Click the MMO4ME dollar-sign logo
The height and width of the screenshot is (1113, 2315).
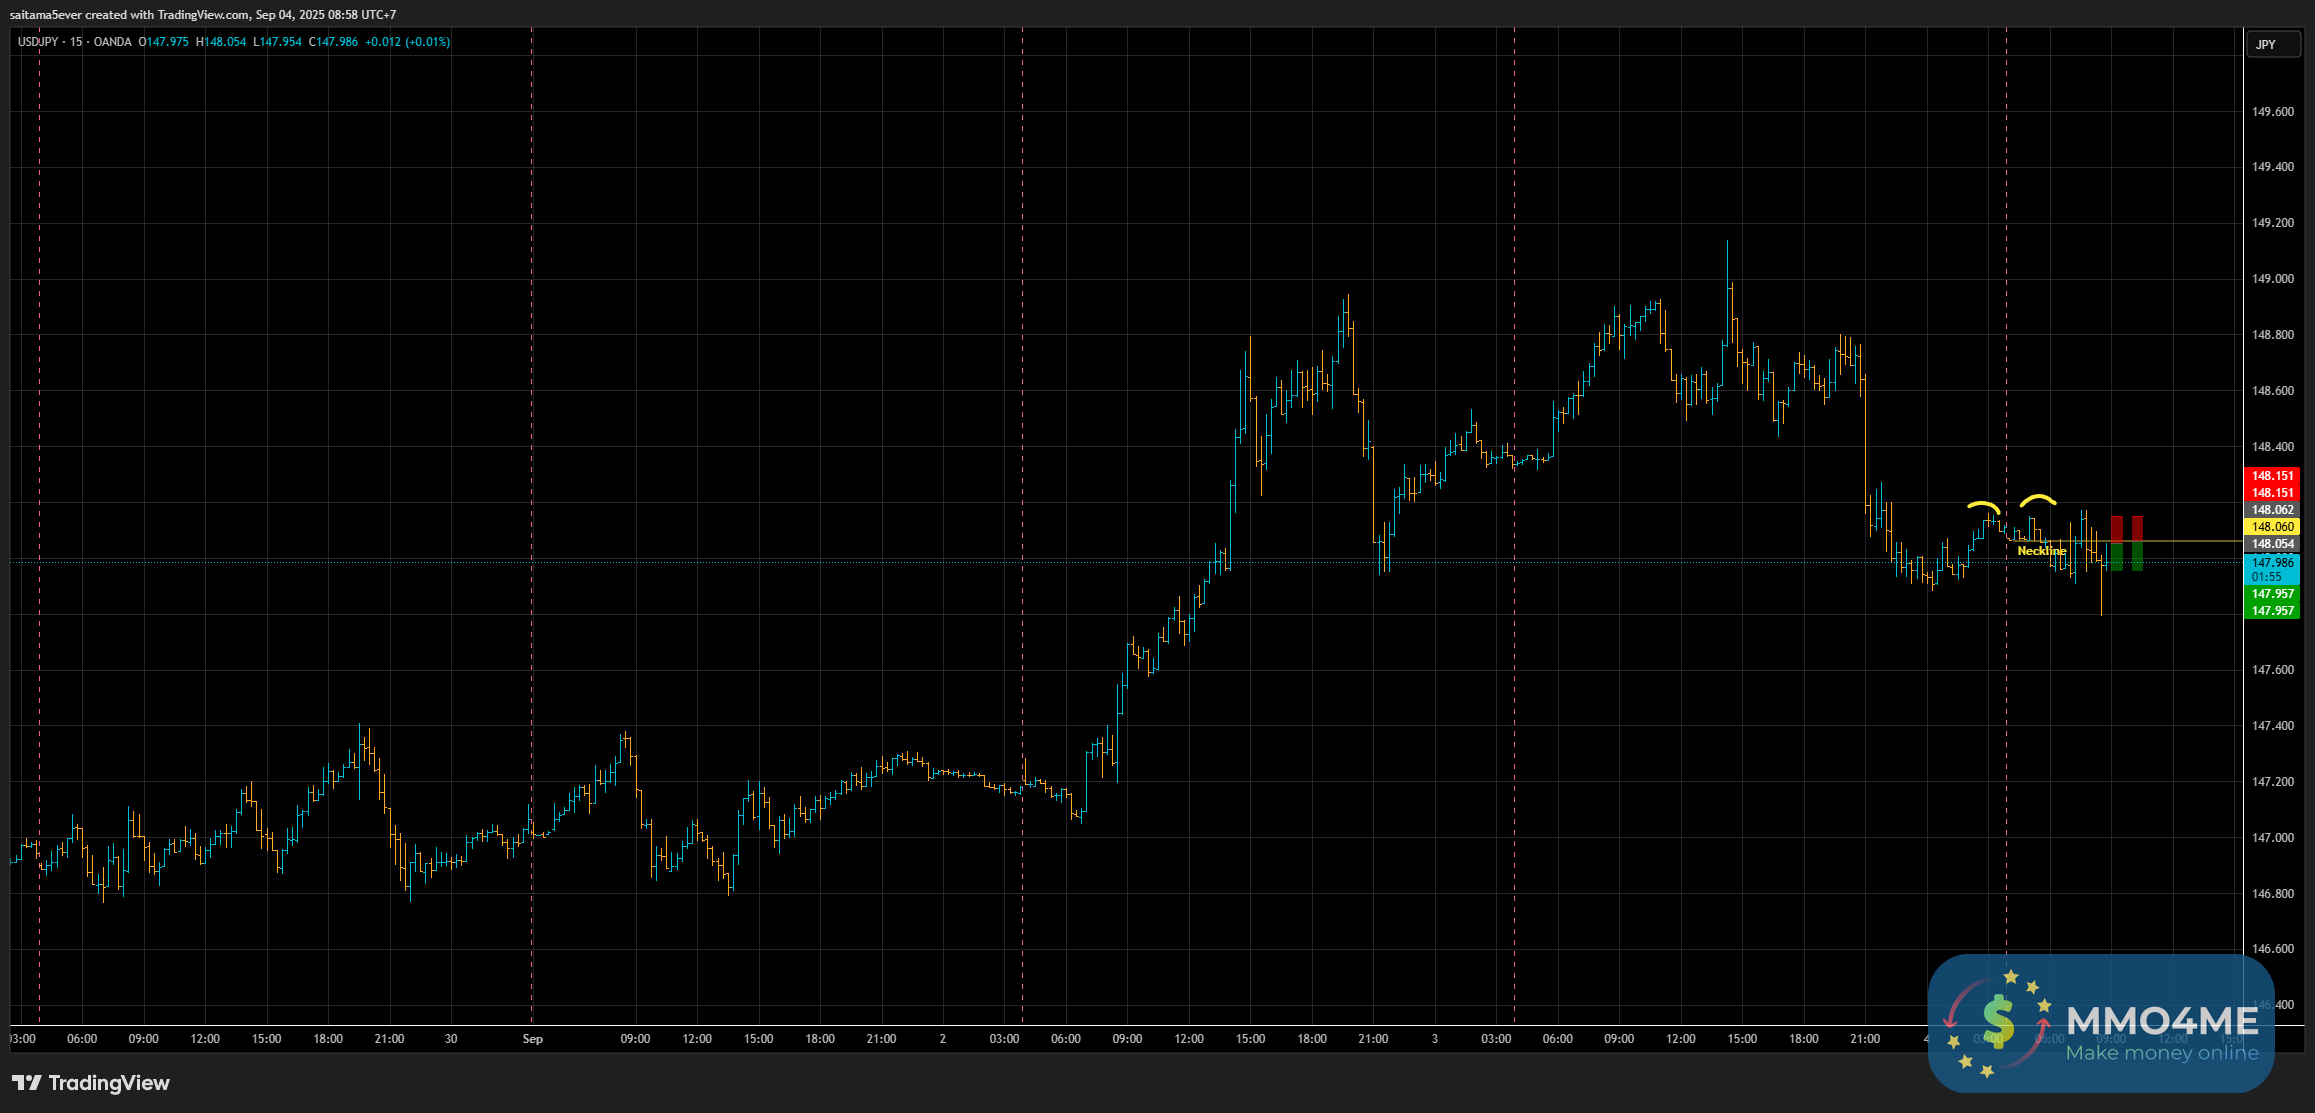pos(1998,1022)
